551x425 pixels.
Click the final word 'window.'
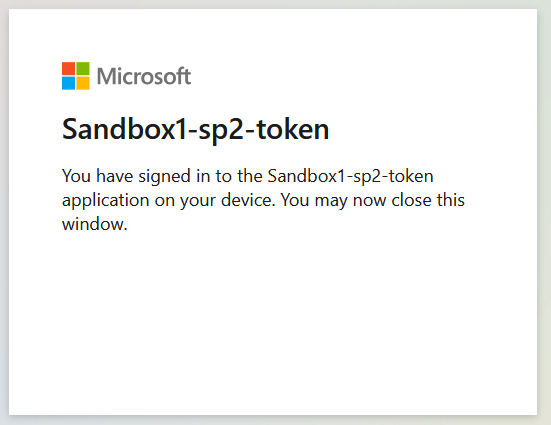[x=95, y=224]
